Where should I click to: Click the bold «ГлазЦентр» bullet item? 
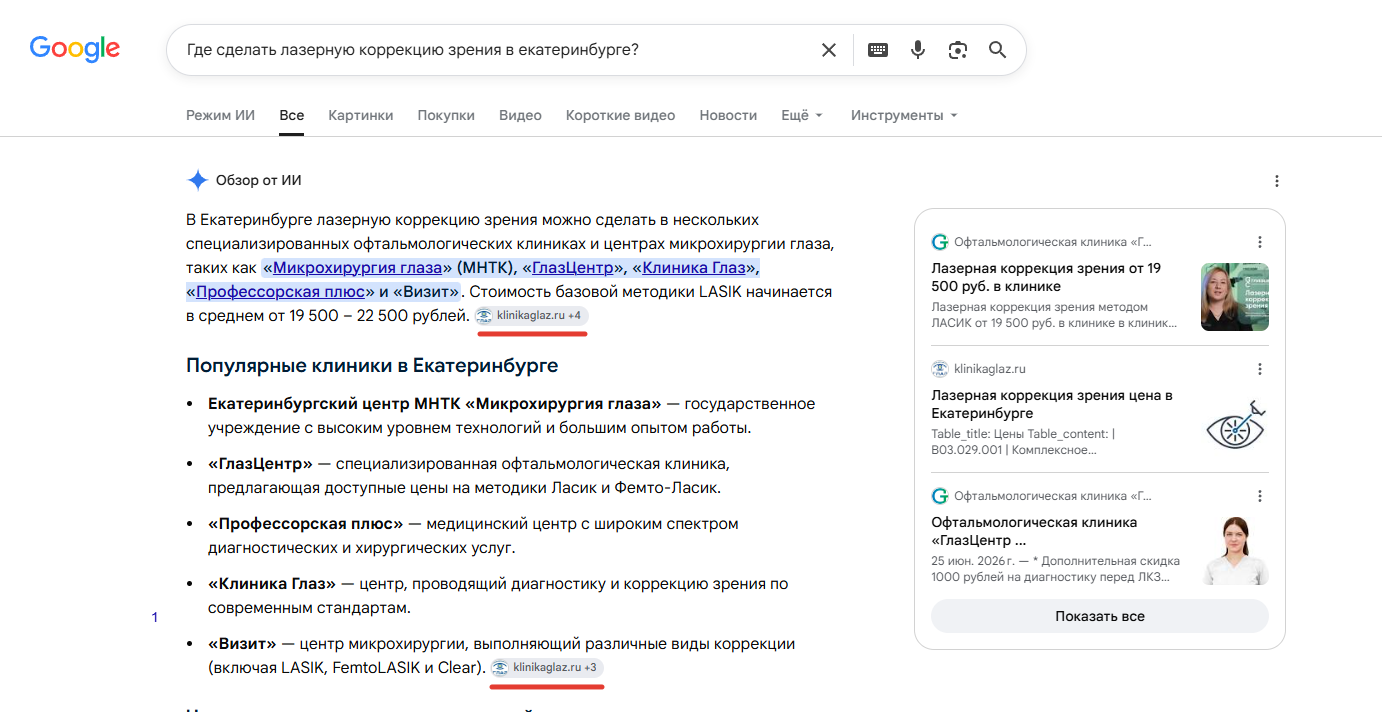260,464
